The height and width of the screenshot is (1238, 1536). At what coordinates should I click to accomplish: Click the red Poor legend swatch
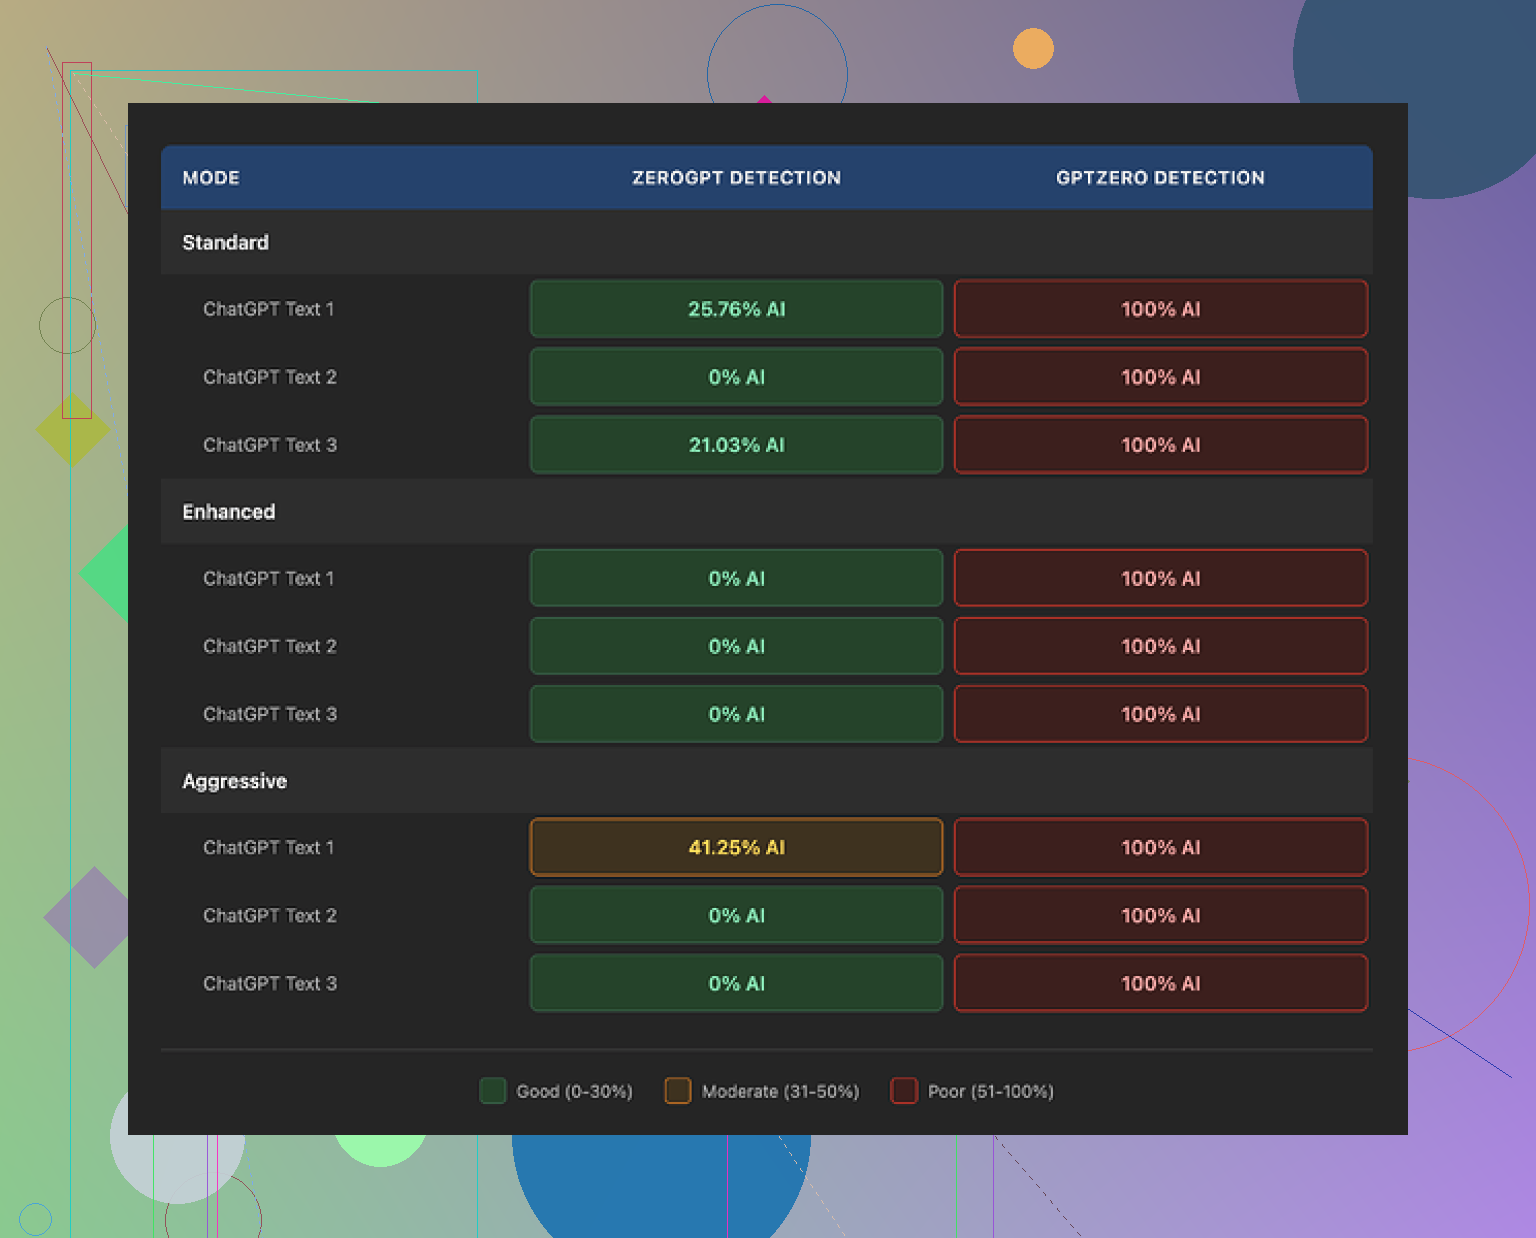point(904,1091)
